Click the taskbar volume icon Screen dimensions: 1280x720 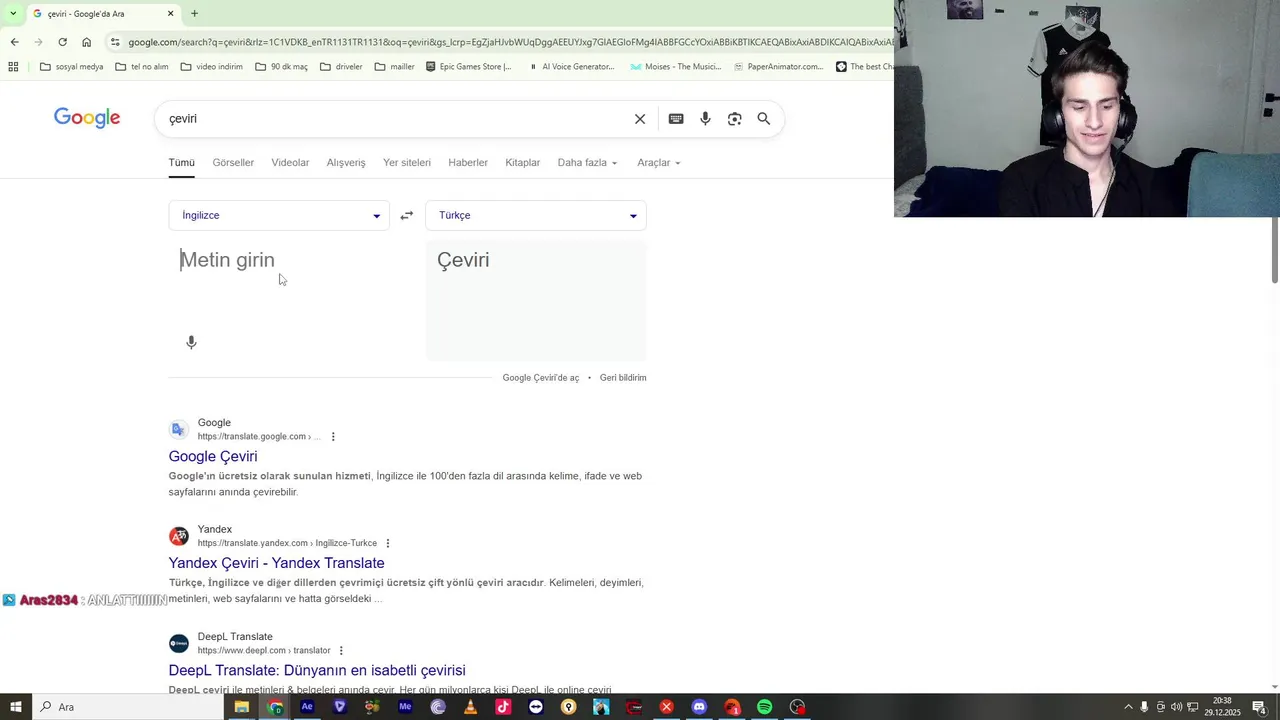pos(1177,707)
